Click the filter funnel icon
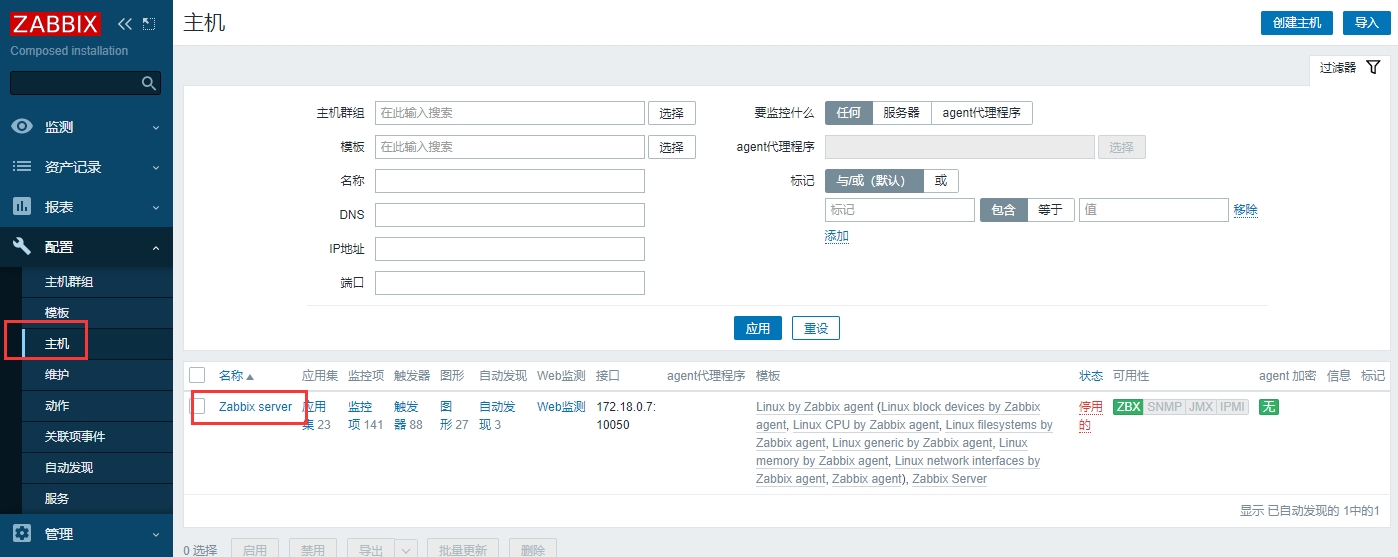Image resolution: width=1398 pixels, height=557 pixels. (x=1373, y=67)
